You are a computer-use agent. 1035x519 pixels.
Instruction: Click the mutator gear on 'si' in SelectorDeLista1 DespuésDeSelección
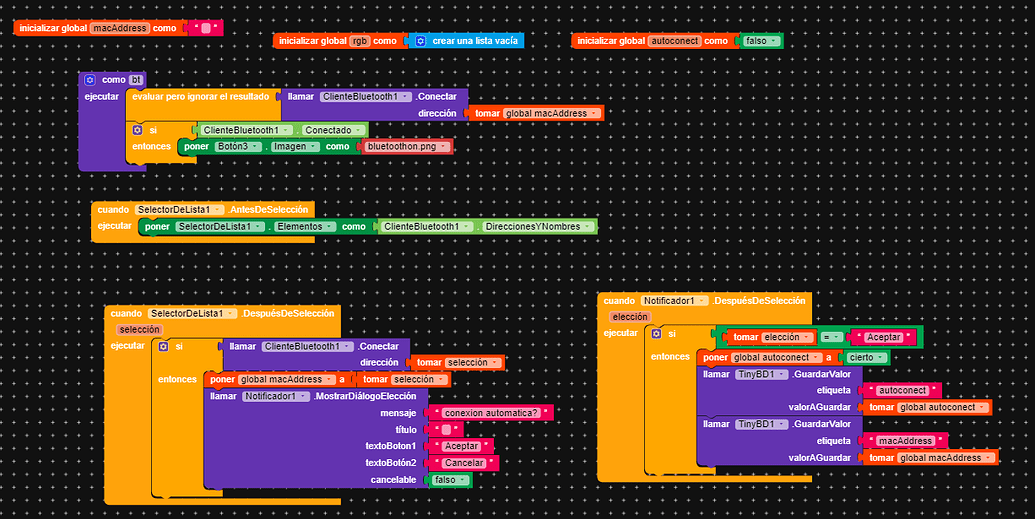click(x=164, y=346)
